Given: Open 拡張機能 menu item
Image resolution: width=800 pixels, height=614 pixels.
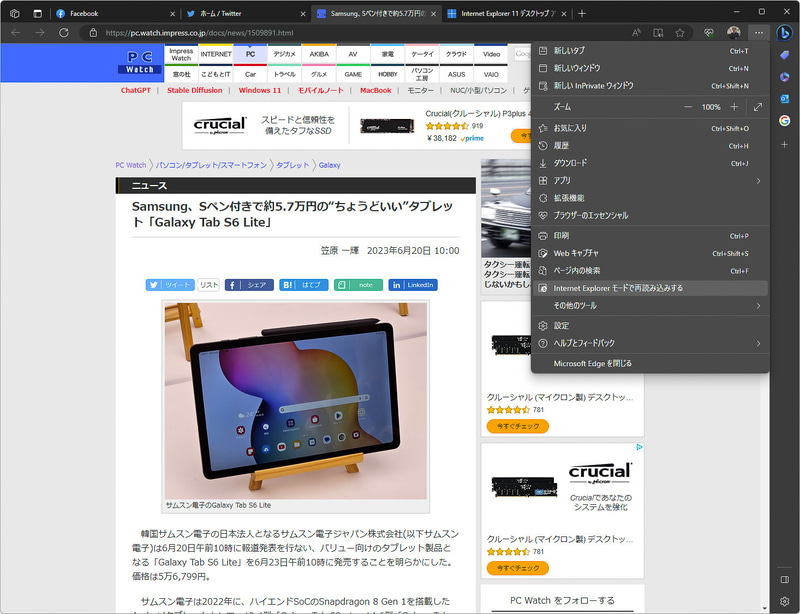Looking at the screenshot, I should pos(650,198).
